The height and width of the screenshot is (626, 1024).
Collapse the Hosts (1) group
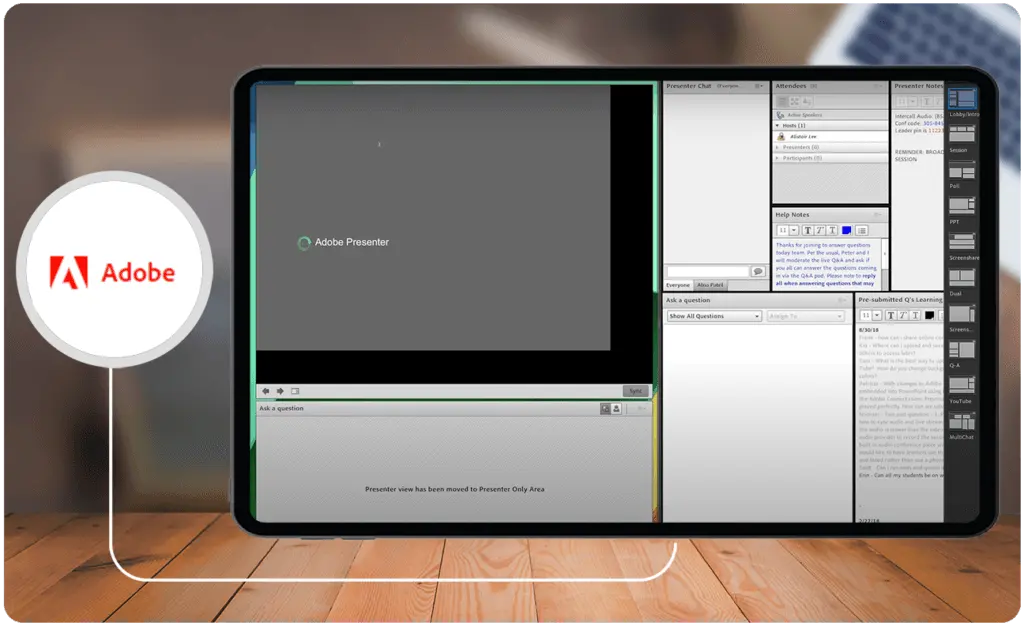pos(778,125)
